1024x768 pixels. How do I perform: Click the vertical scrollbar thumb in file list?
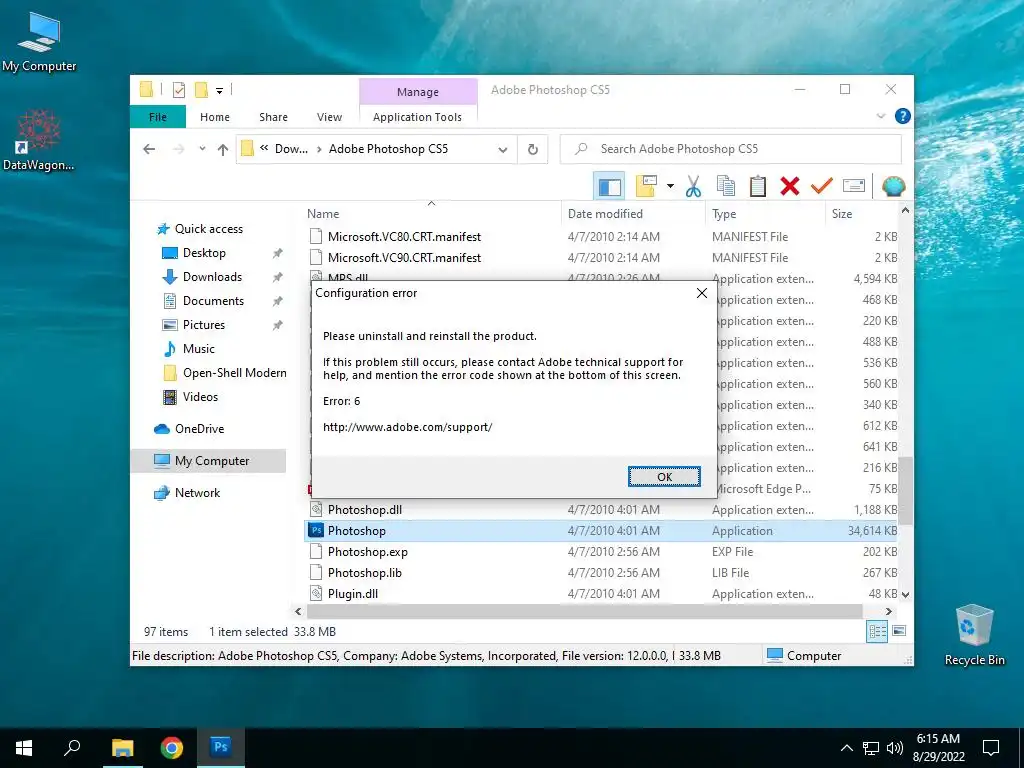click(x=905, y=490)
